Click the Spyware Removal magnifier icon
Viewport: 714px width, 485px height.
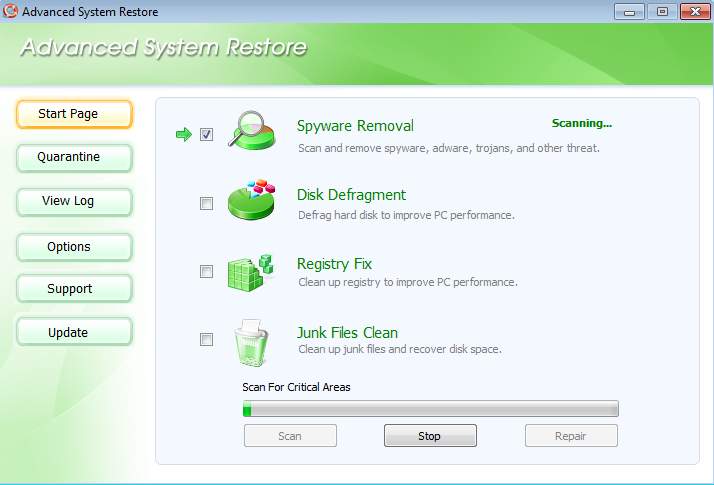pos(252,130)
